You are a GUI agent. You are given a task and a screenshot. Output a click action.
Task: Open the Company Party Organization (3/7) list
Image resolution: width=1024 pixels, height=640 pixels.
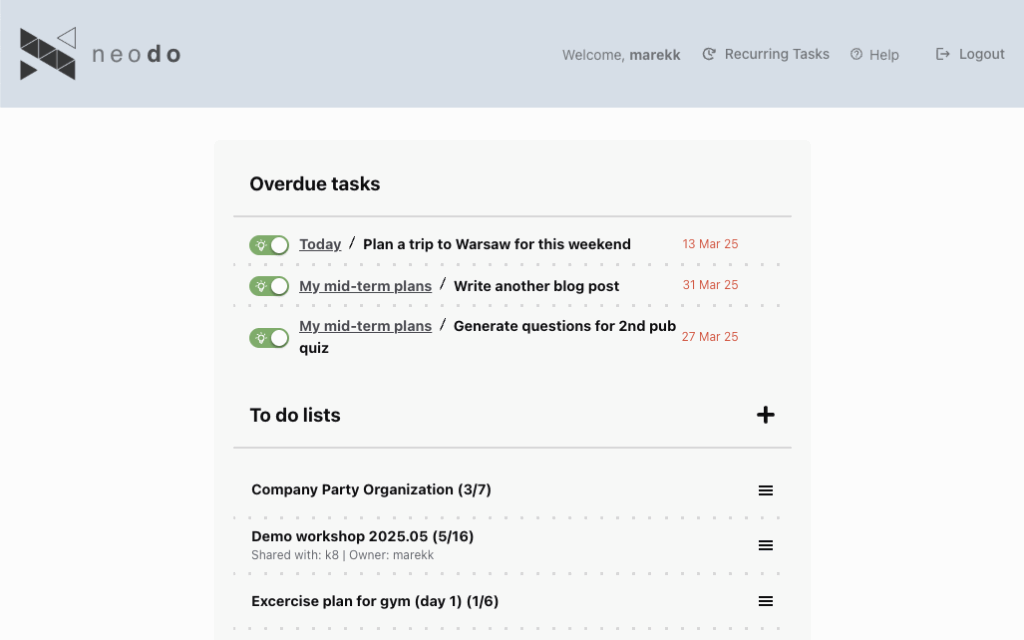(x=371, y=489)
